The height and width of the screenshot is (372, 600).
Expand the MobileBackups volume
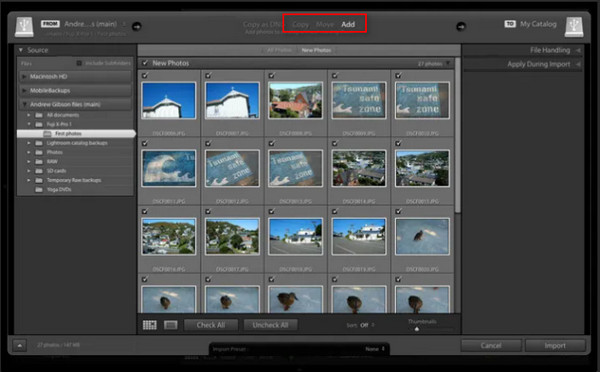click(24, 91)
